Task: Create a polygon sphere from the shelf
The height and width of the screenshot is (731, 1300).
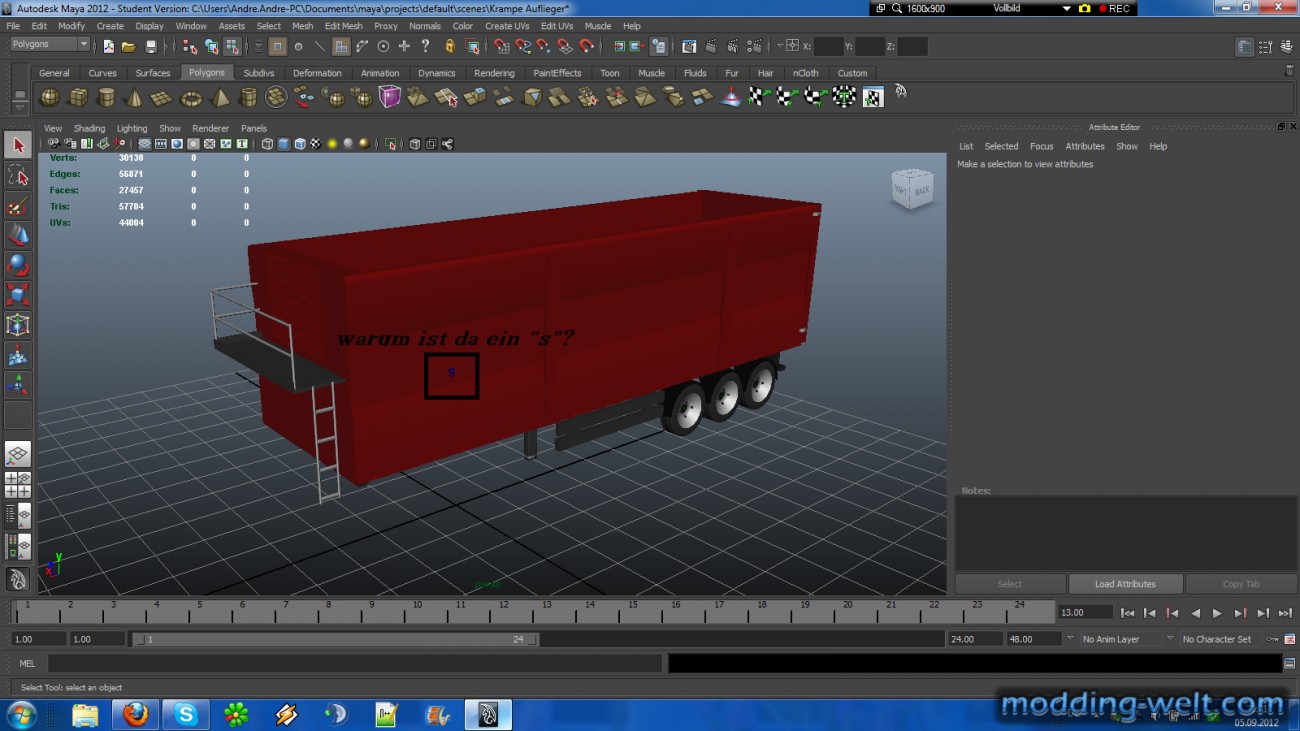Action: click(49, 97)
